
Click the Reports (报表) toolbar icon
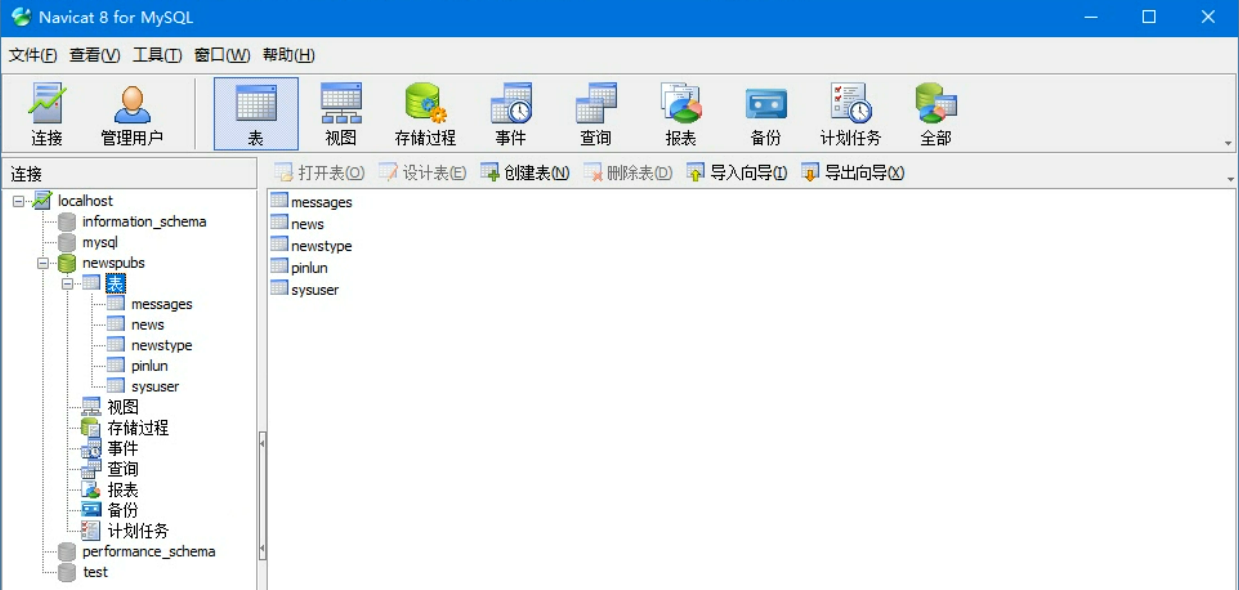click(x=681, y=114)
